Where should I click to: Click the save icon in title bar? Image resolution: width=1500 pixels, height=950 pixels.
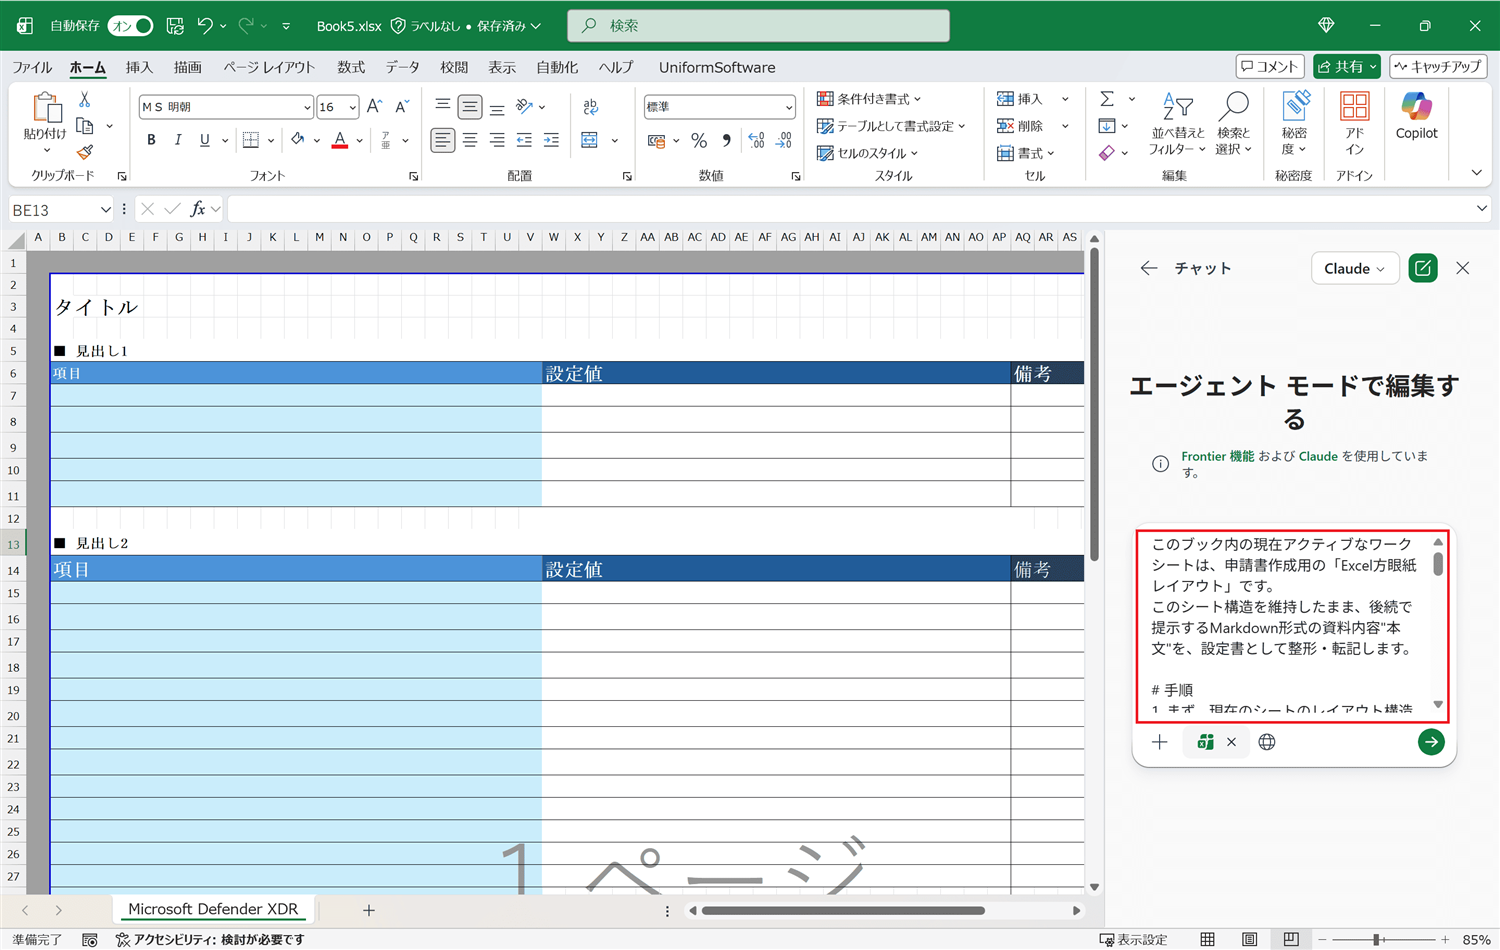coord(175,26)
